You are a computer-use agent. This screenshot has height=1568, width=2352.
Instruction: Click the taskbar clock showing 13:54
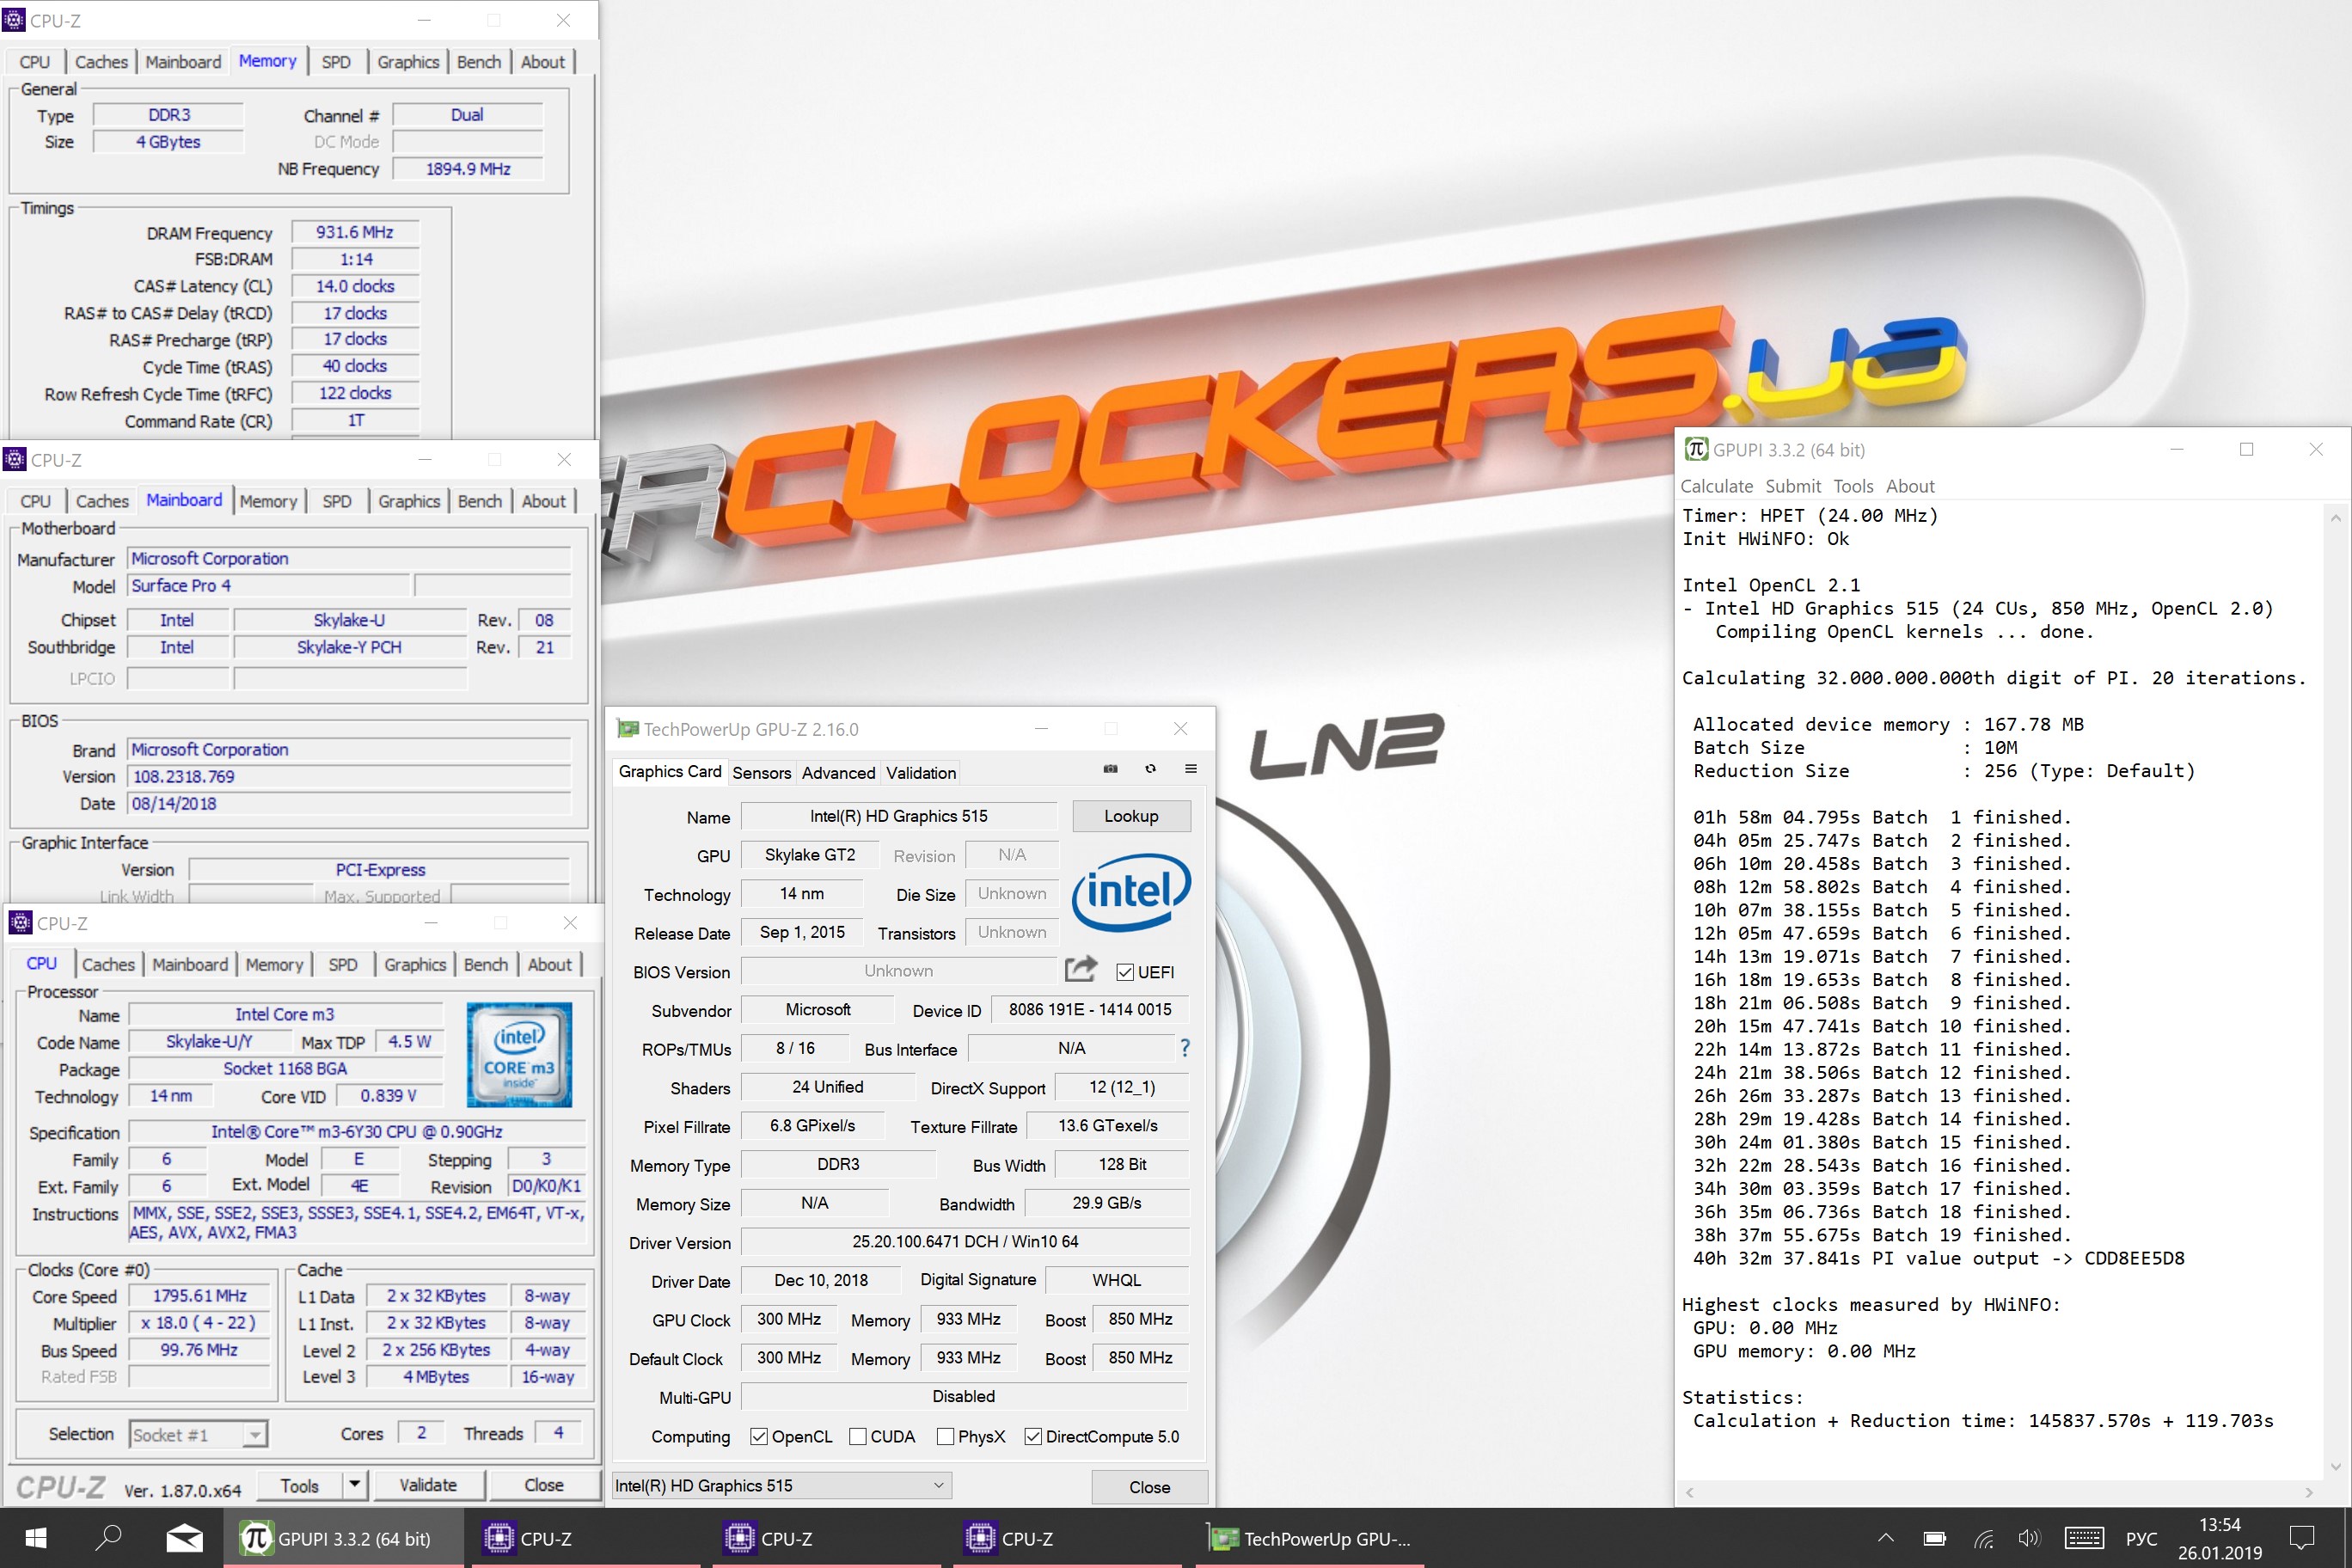(2220, 1538)
